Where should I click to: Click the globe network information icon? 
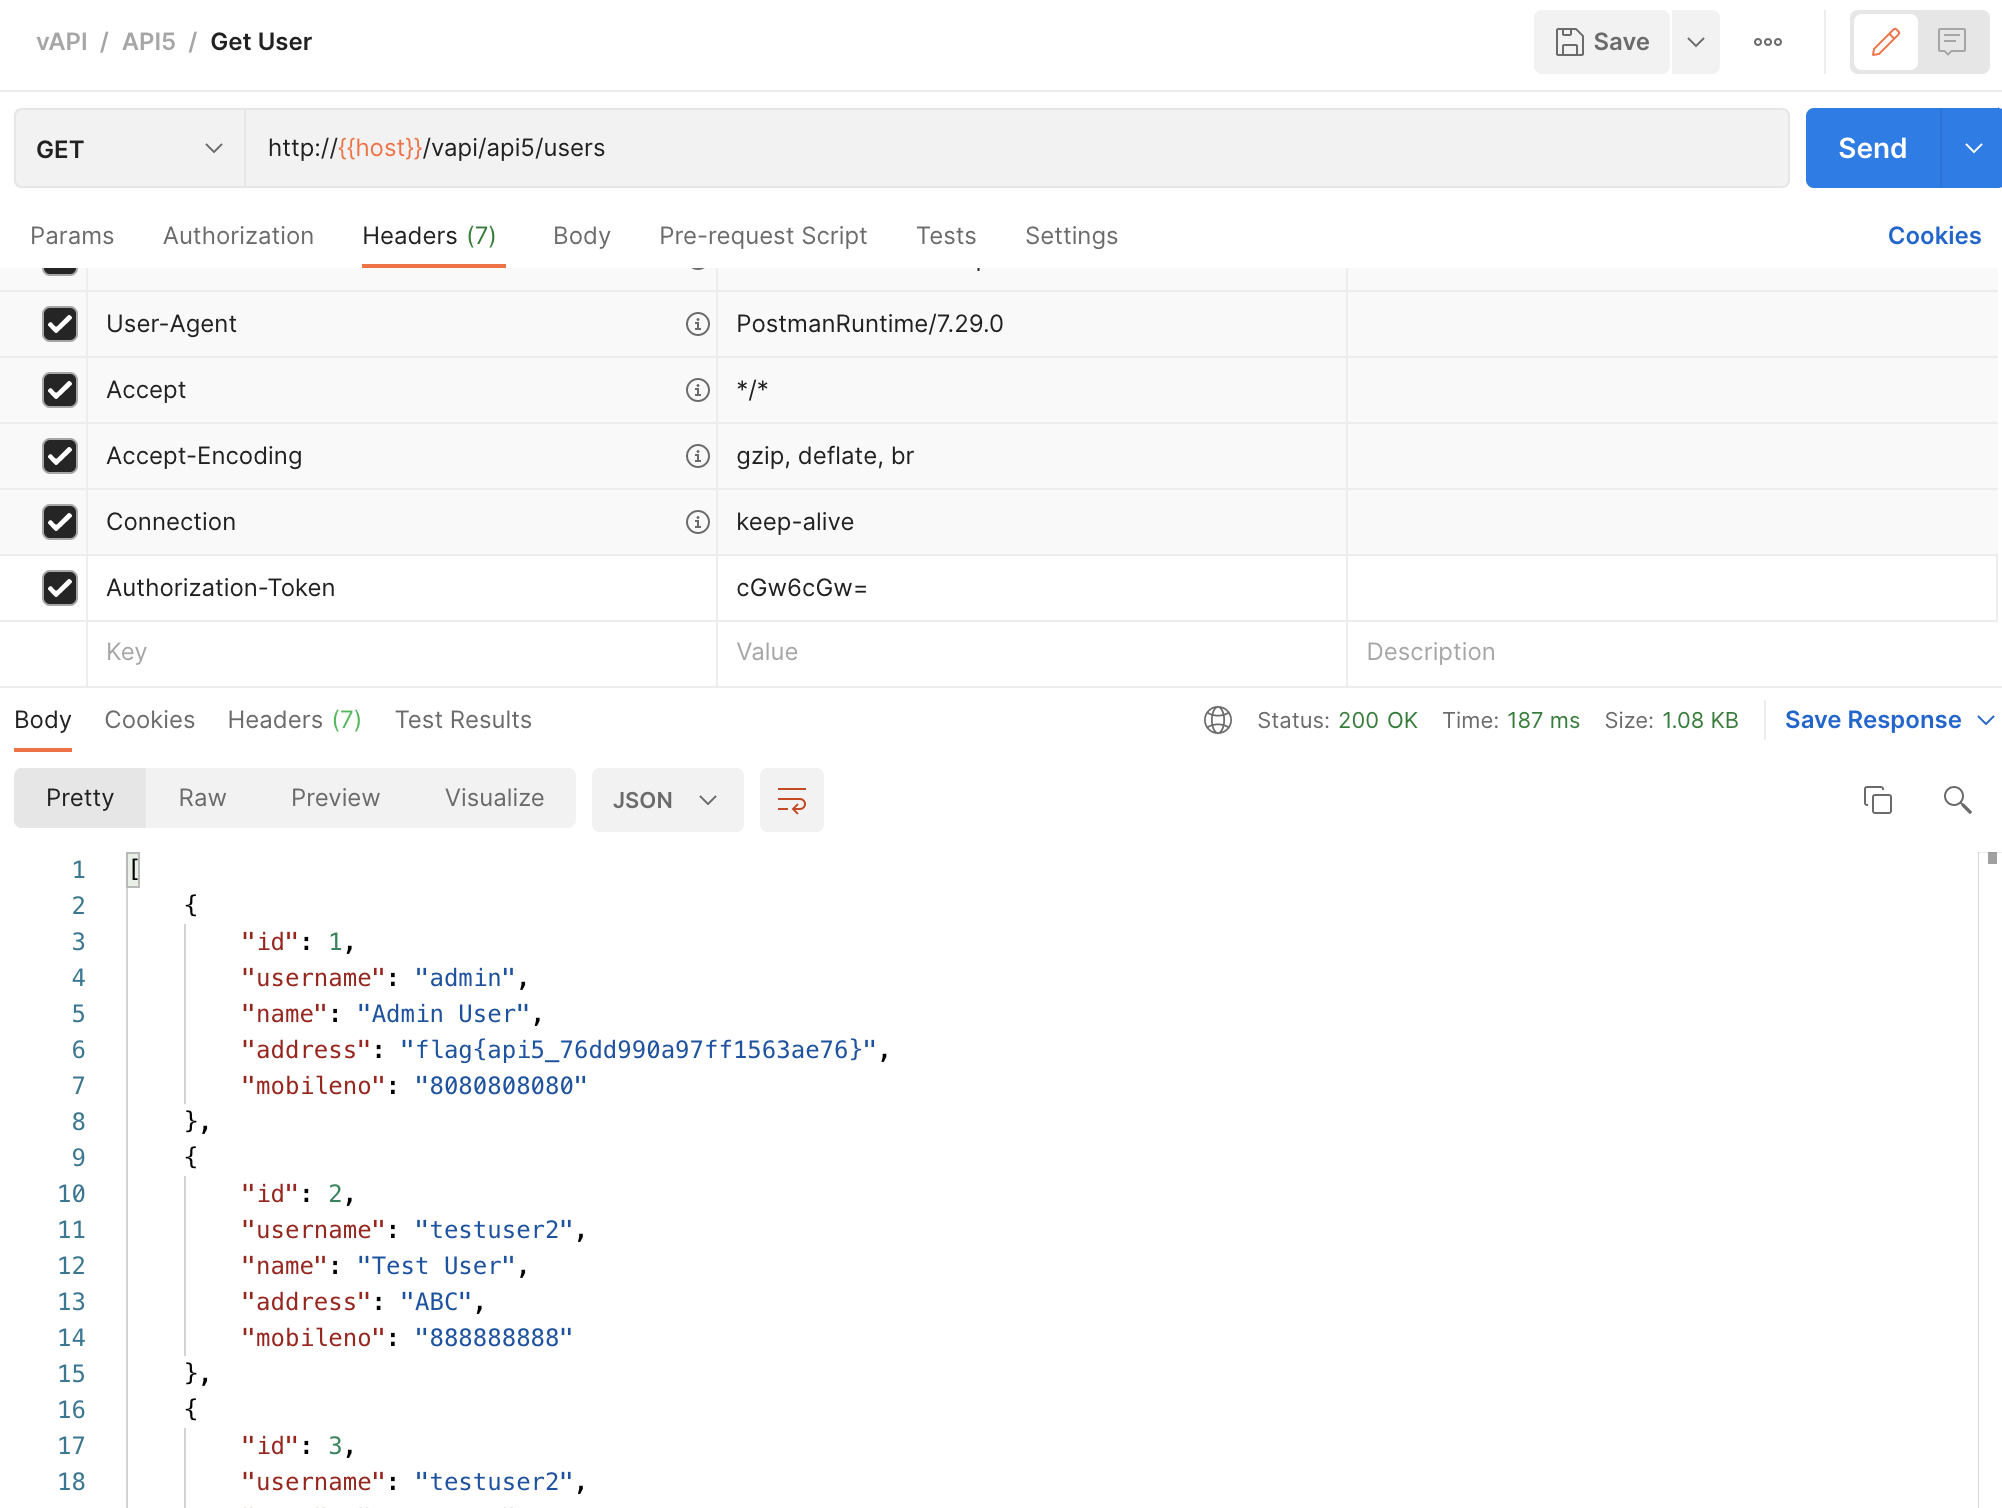point(1218,720)
